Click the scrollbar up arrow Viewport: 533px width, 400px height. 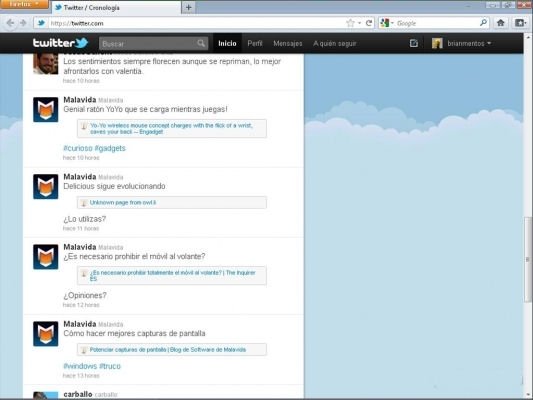point(528,36)
